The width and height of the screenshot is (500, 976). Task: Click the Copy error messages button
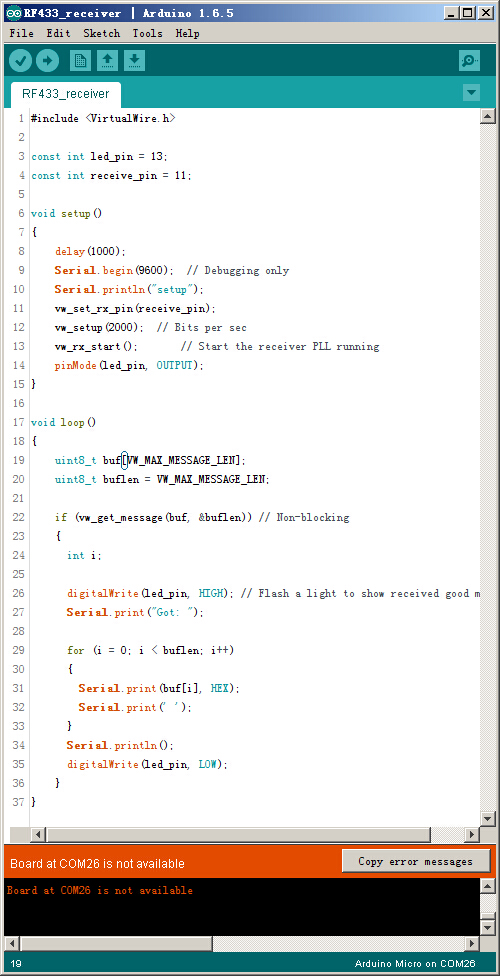416,861
